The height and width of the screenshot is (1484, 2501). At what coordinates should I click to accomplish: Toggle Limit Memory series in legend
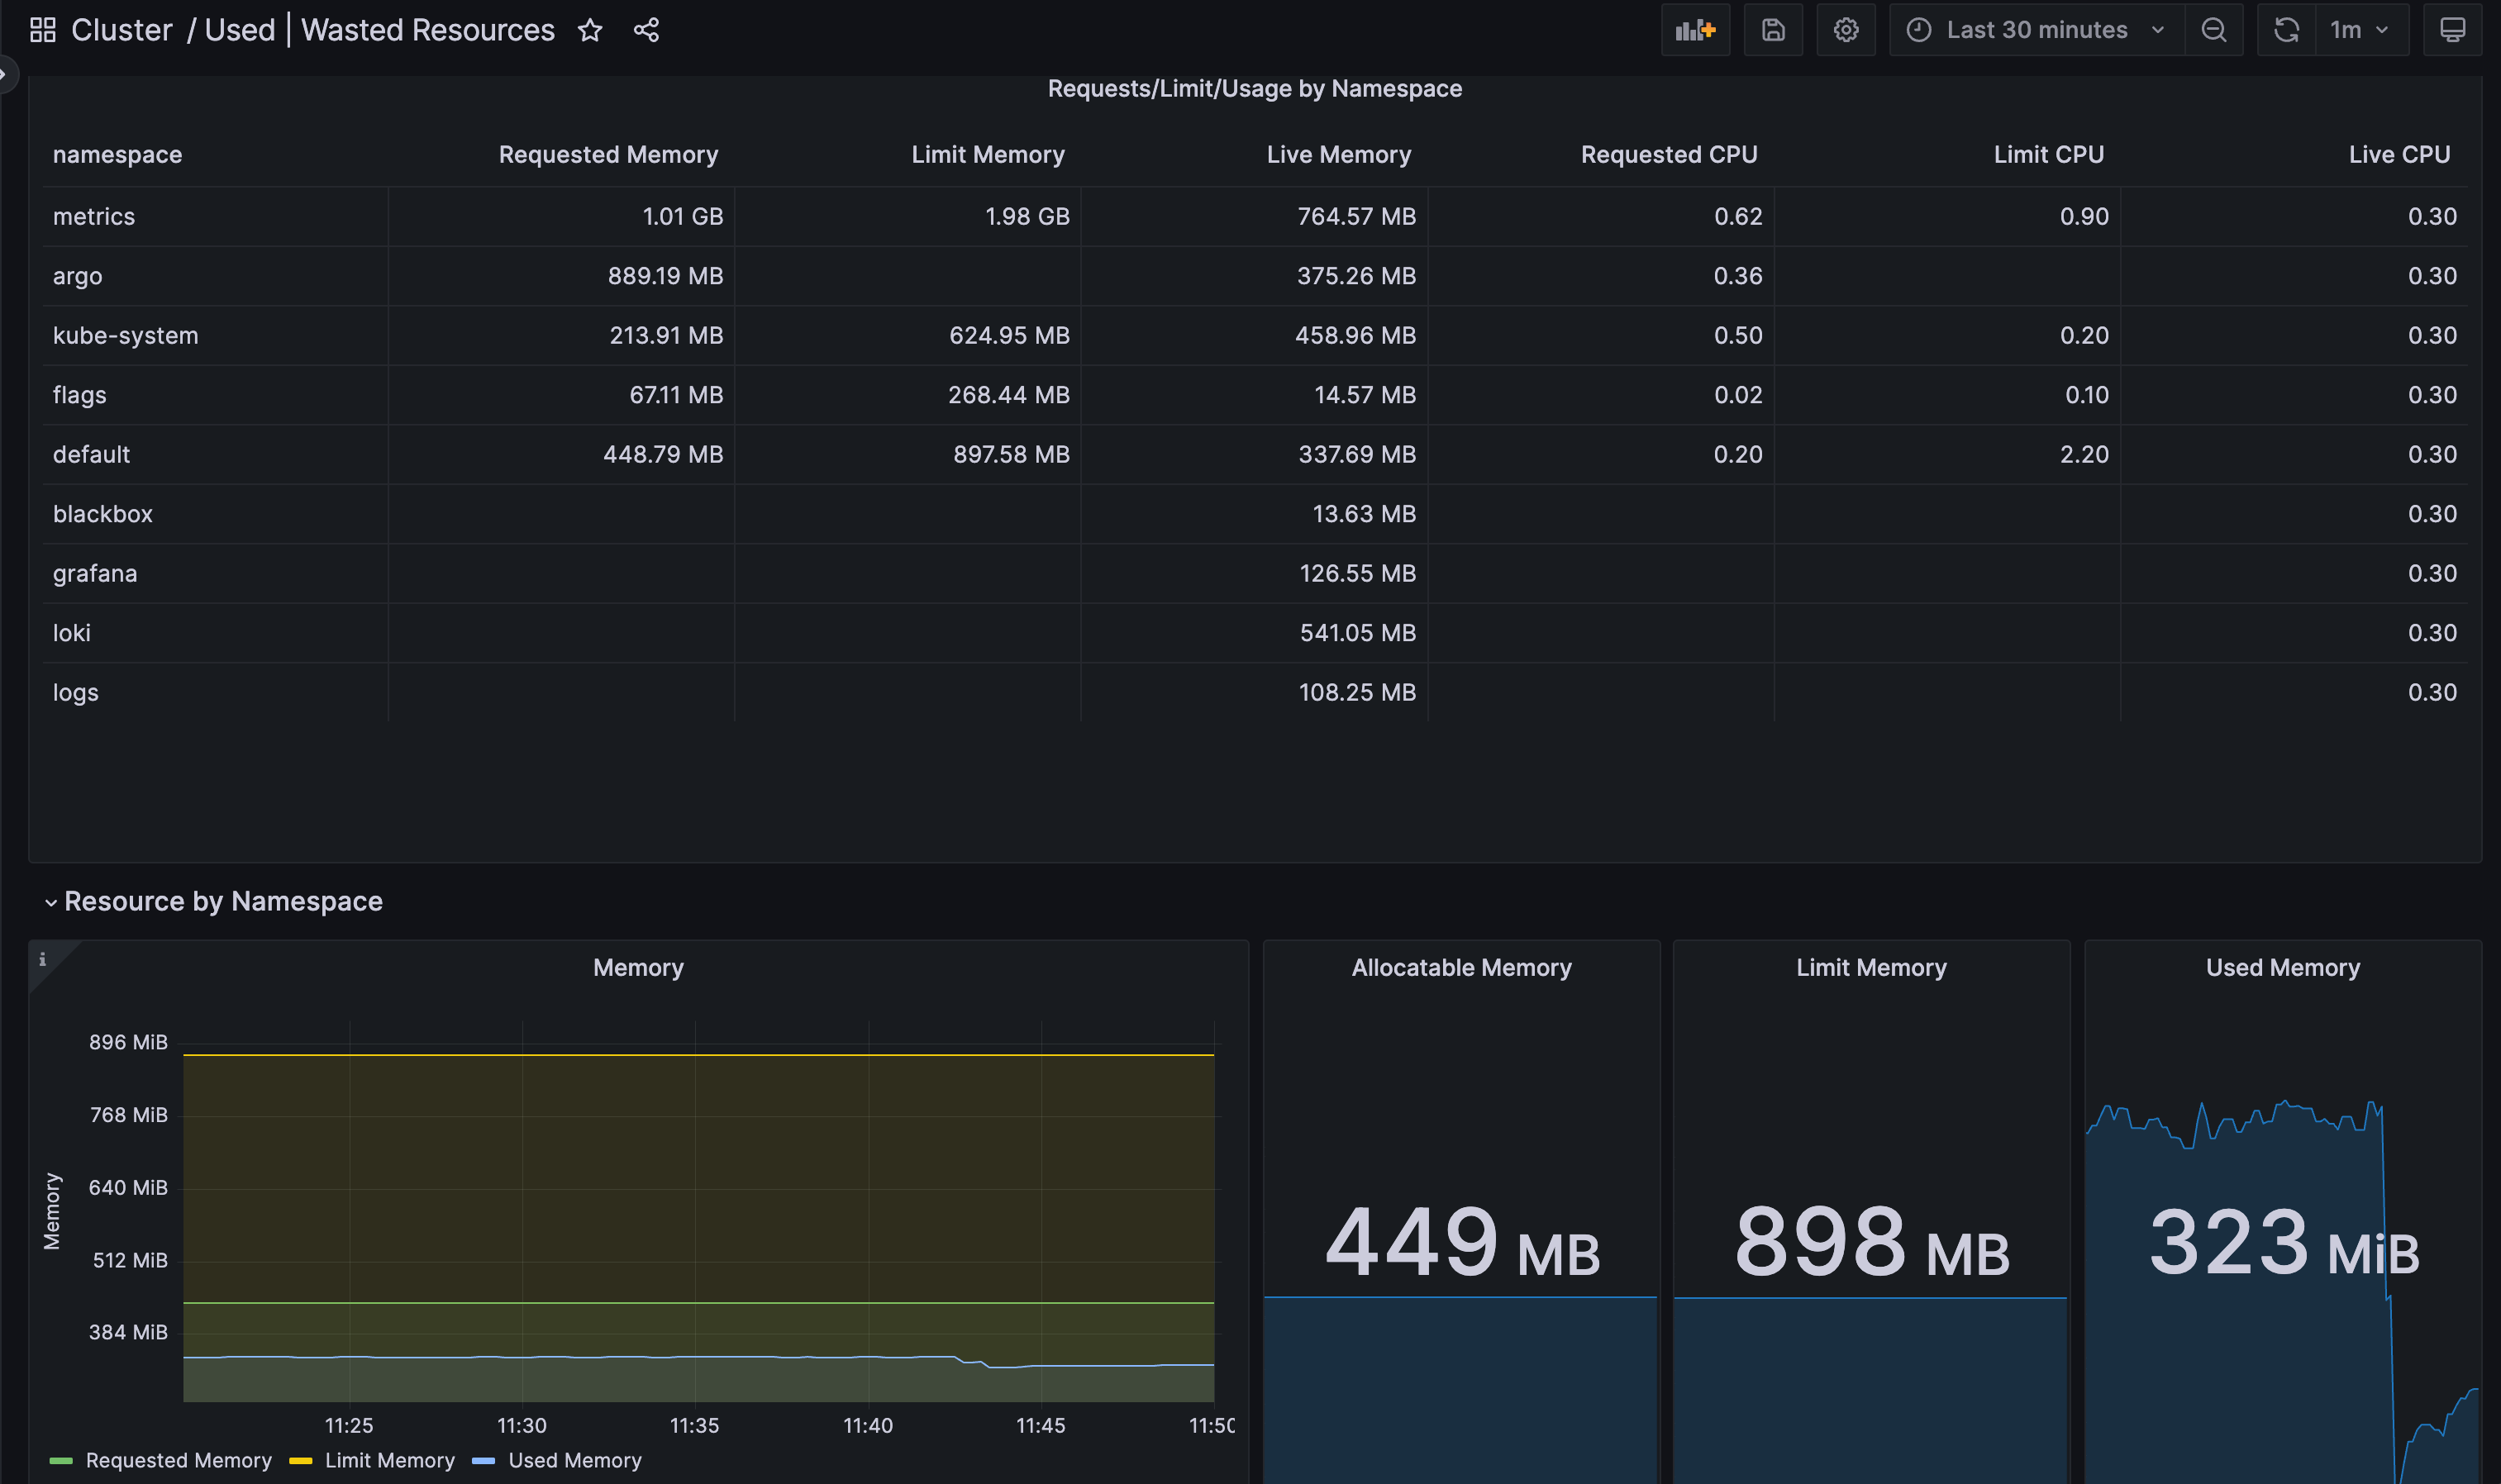point(389,1460)
